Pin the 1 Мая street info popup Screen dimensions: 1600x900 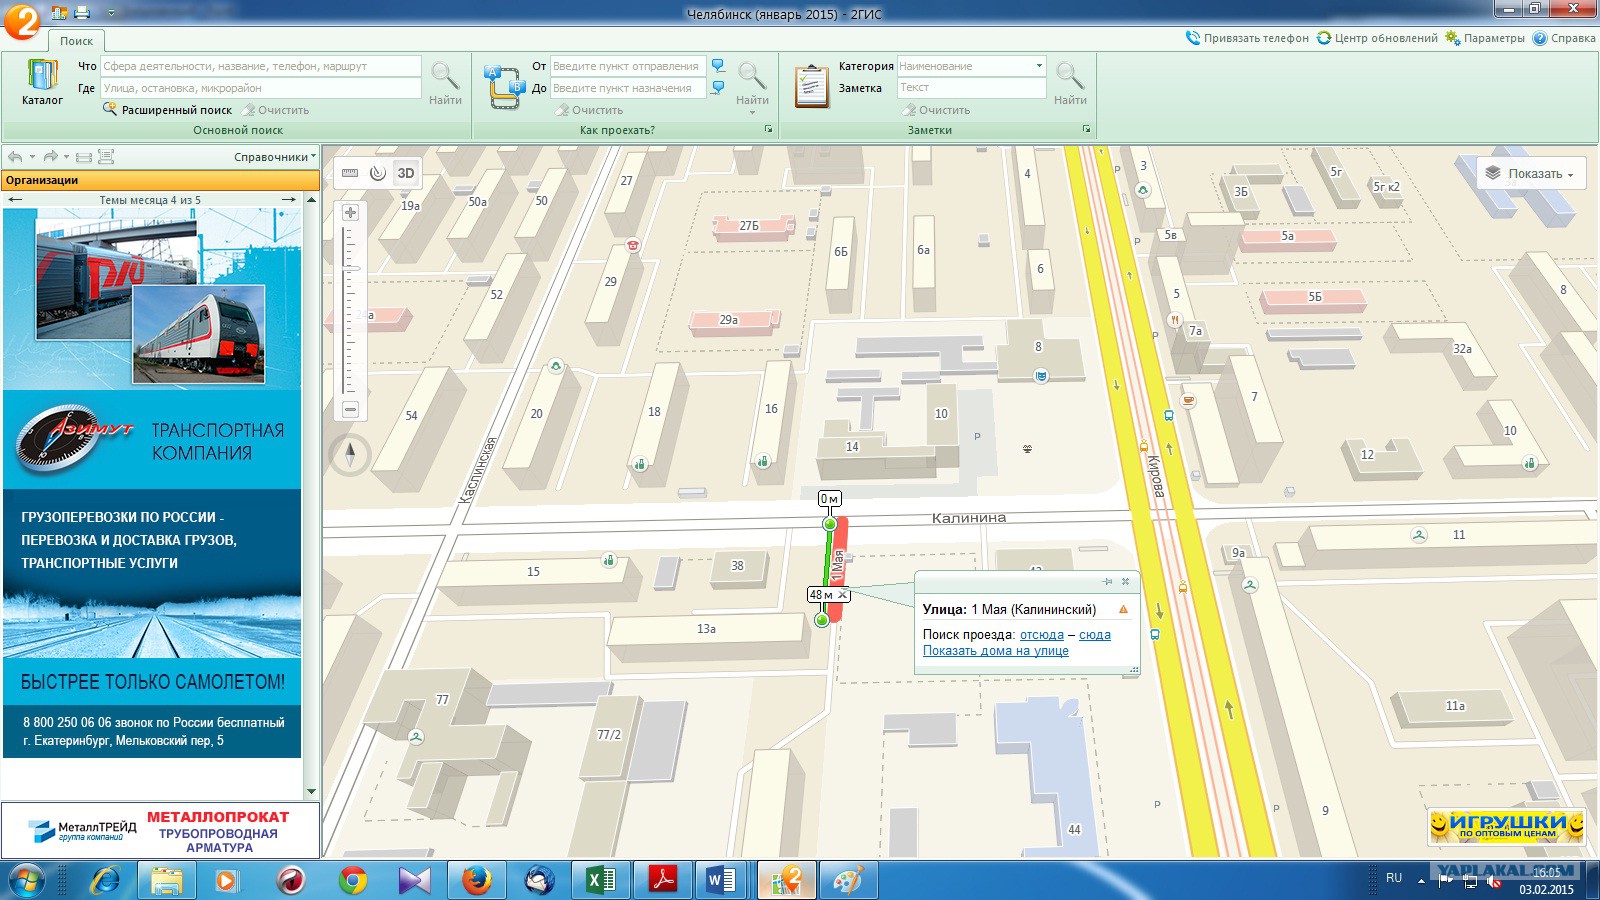point(1107,581)
